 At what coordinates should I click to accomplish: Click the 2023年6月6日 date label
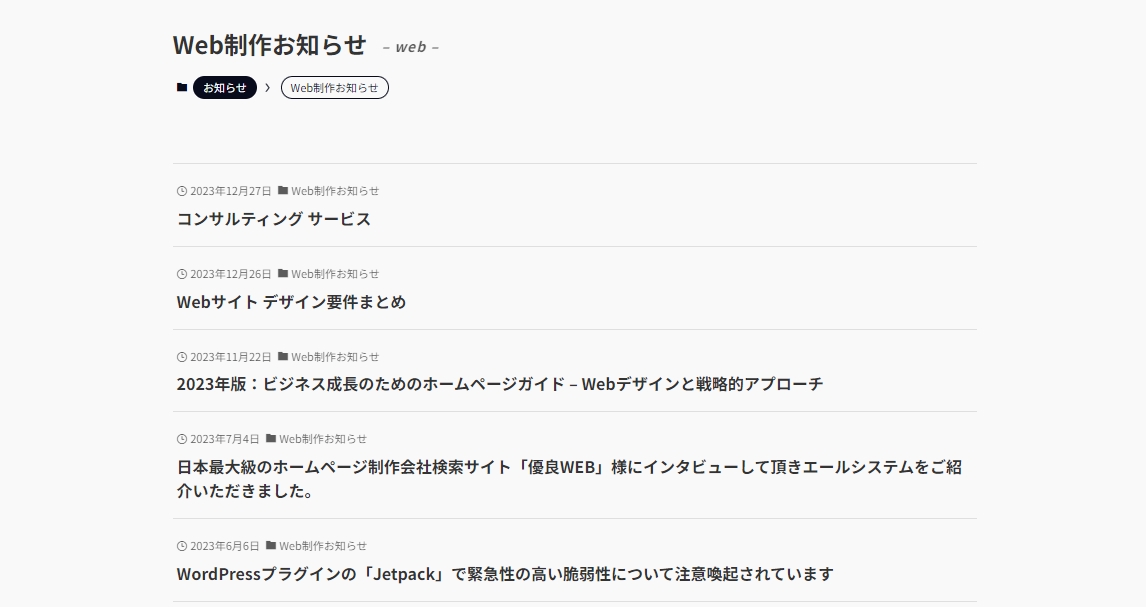224,546
